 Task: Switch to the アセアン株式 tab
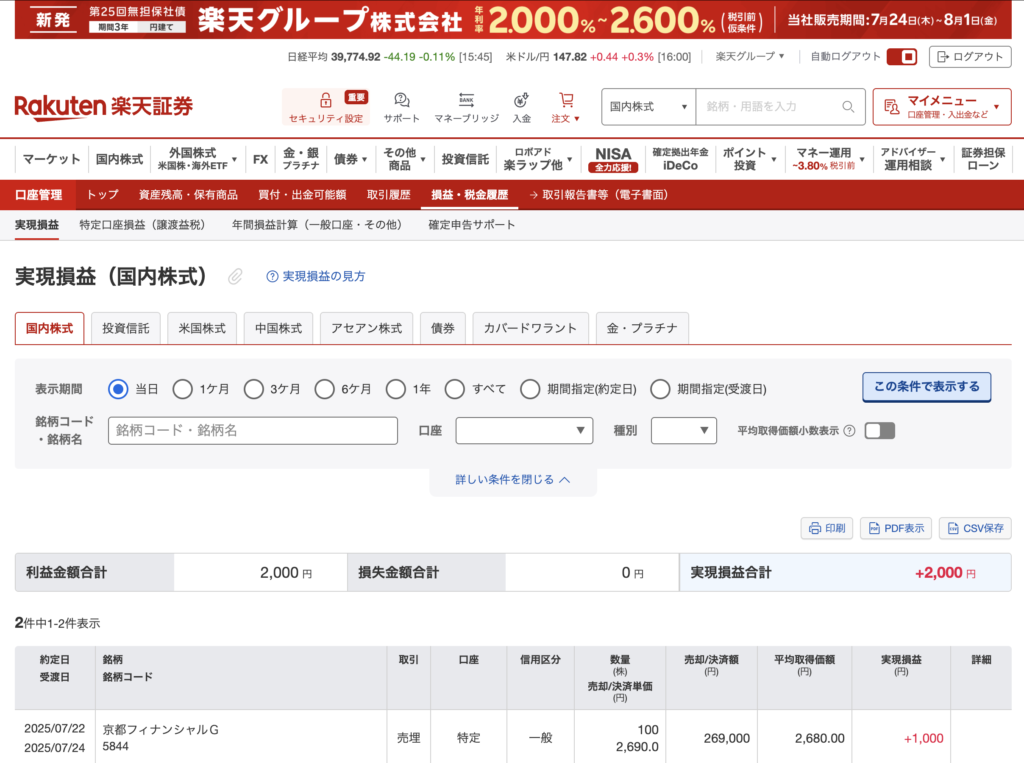coord(366,328)
